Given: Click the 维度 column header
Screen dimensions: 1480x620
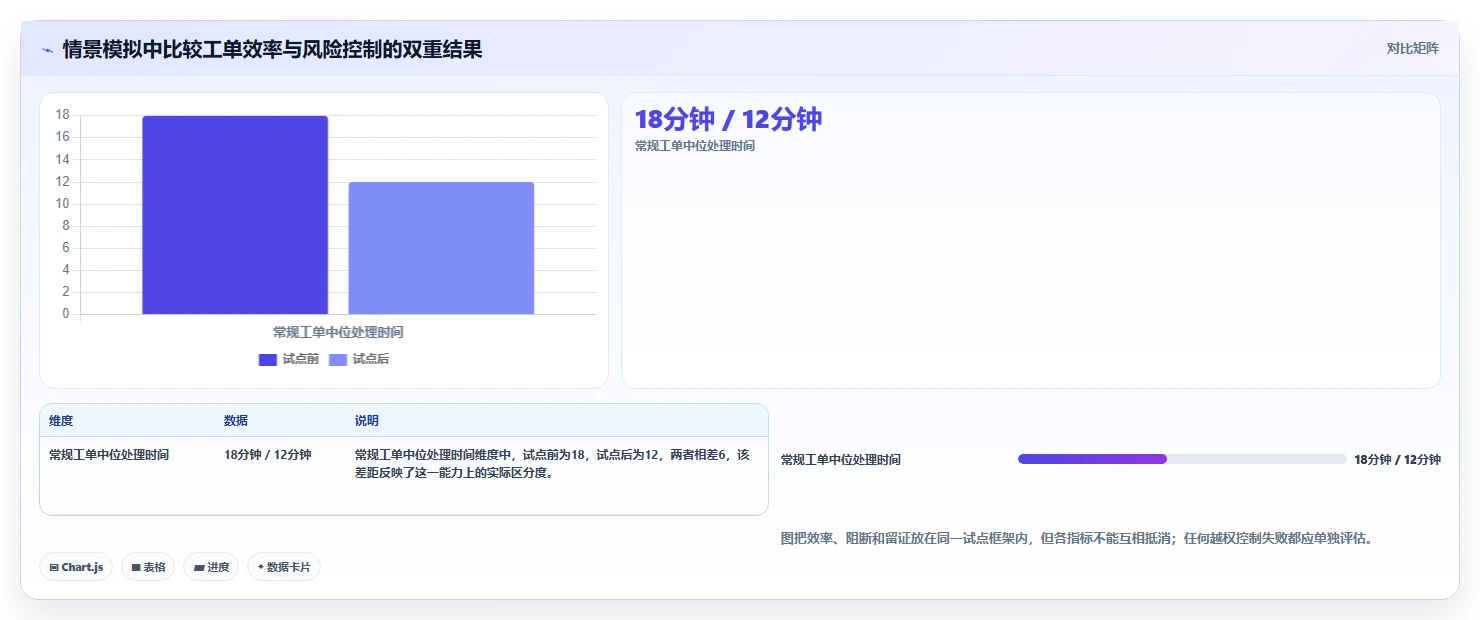Looking at the screenshot, I should click(61, 421).
